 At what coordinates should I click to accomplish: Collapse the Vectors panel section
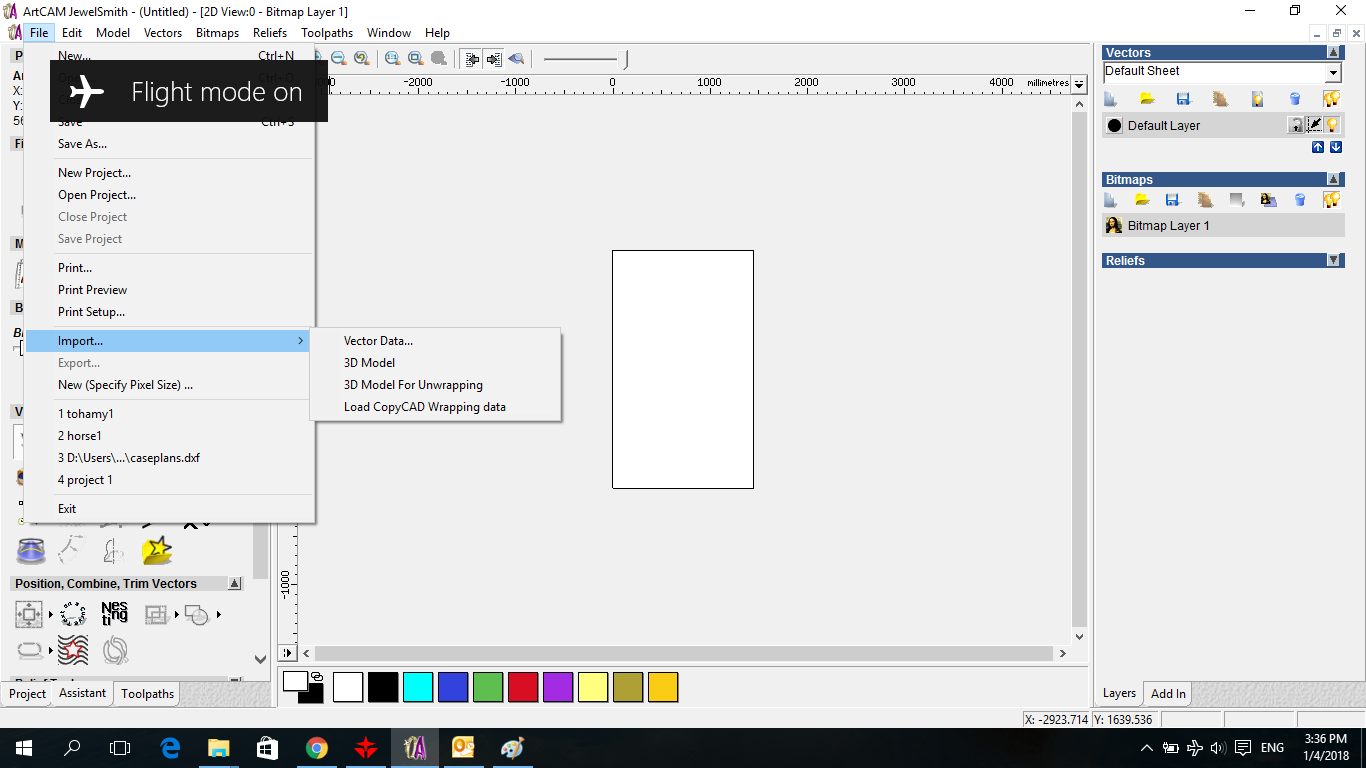point(1334,52)
